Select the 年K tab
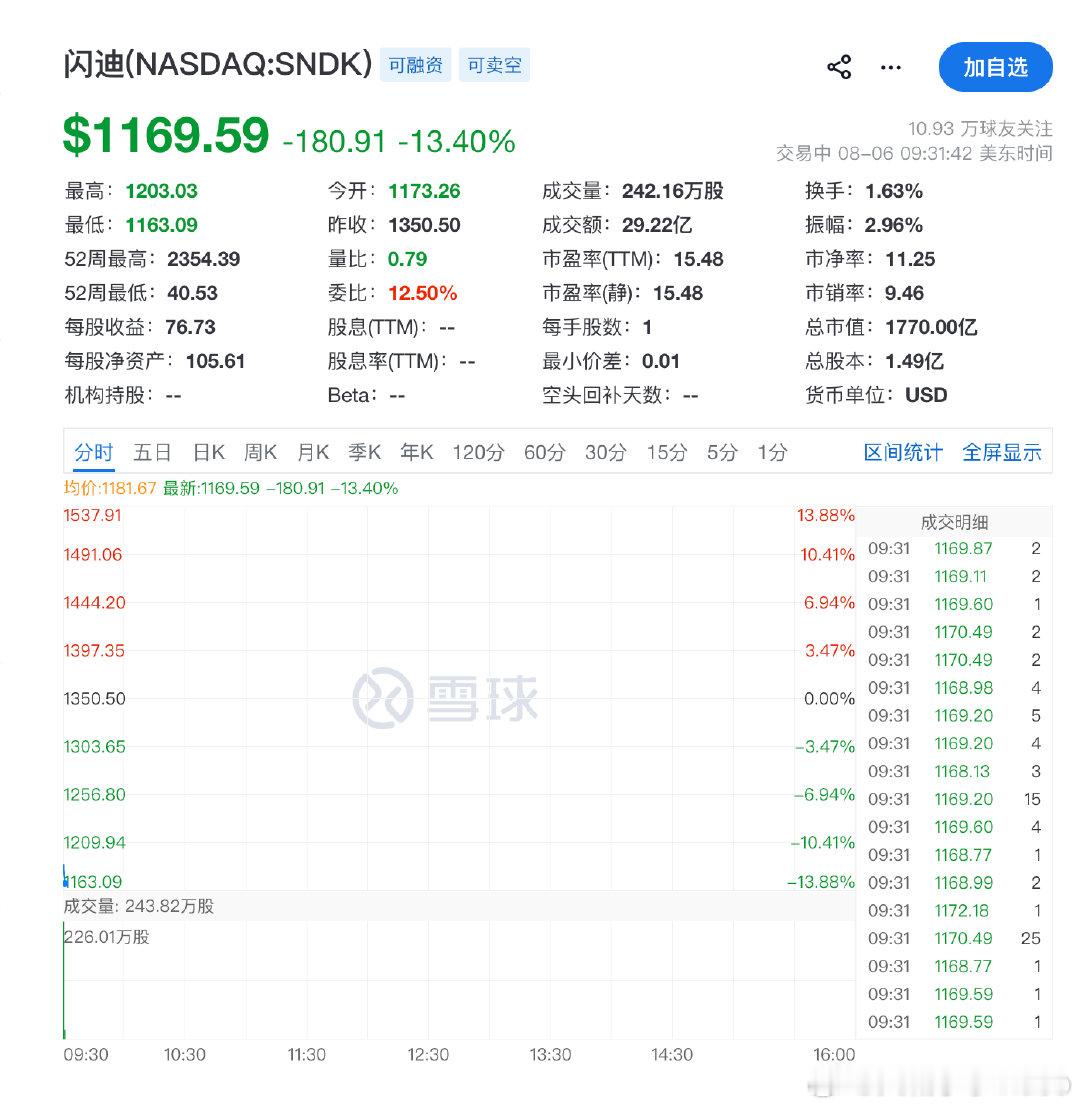This screenshot has height=1108, width=1080. coord(416,452)
